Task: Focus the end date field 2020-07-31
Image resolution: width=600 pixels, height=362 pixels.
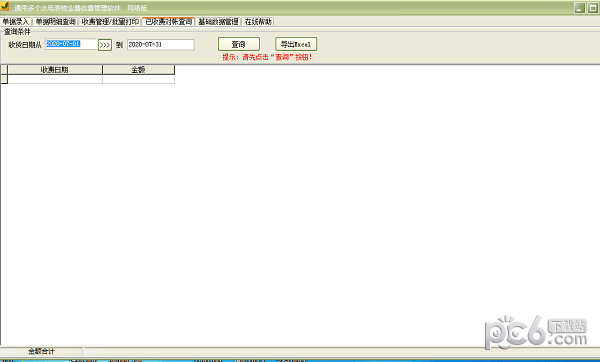Action: [x=161, y=45]
